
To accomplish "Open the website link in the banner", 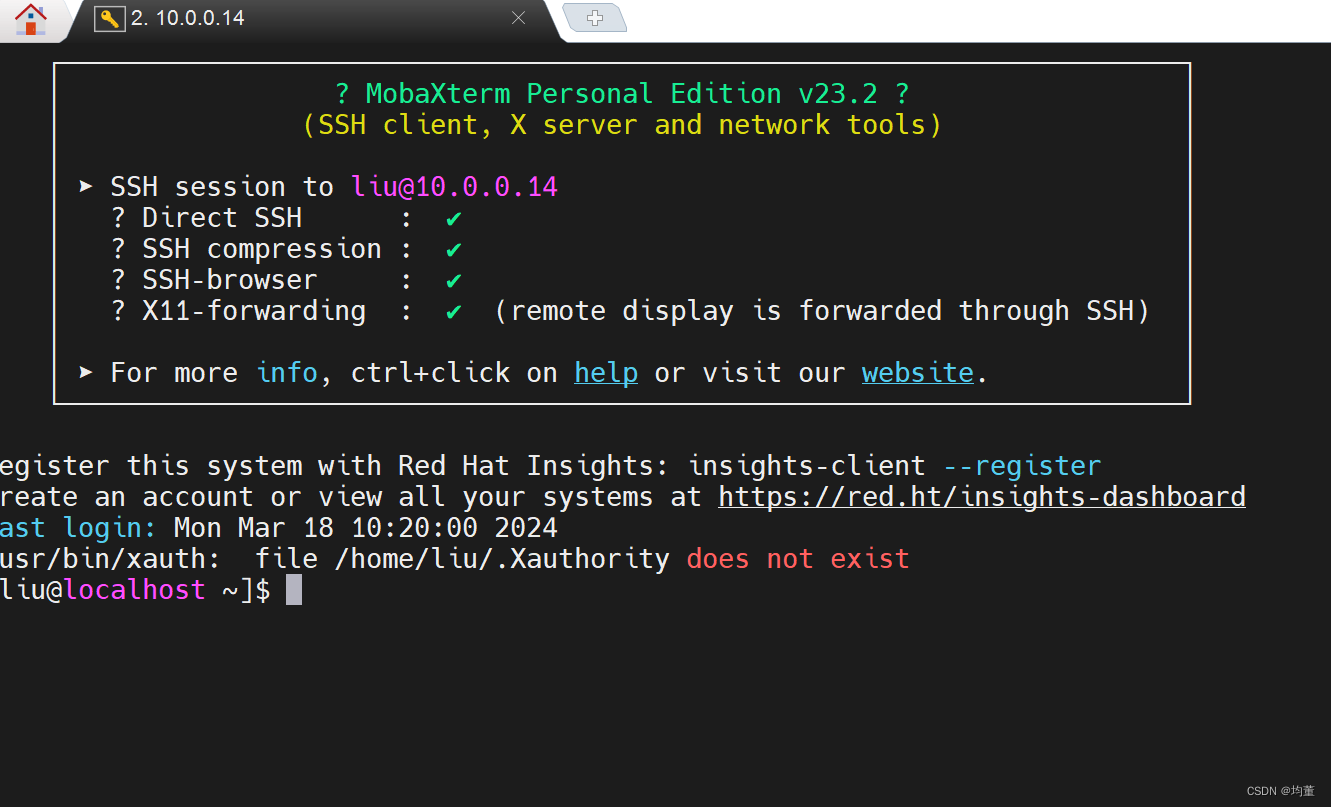I will (916, 372).
